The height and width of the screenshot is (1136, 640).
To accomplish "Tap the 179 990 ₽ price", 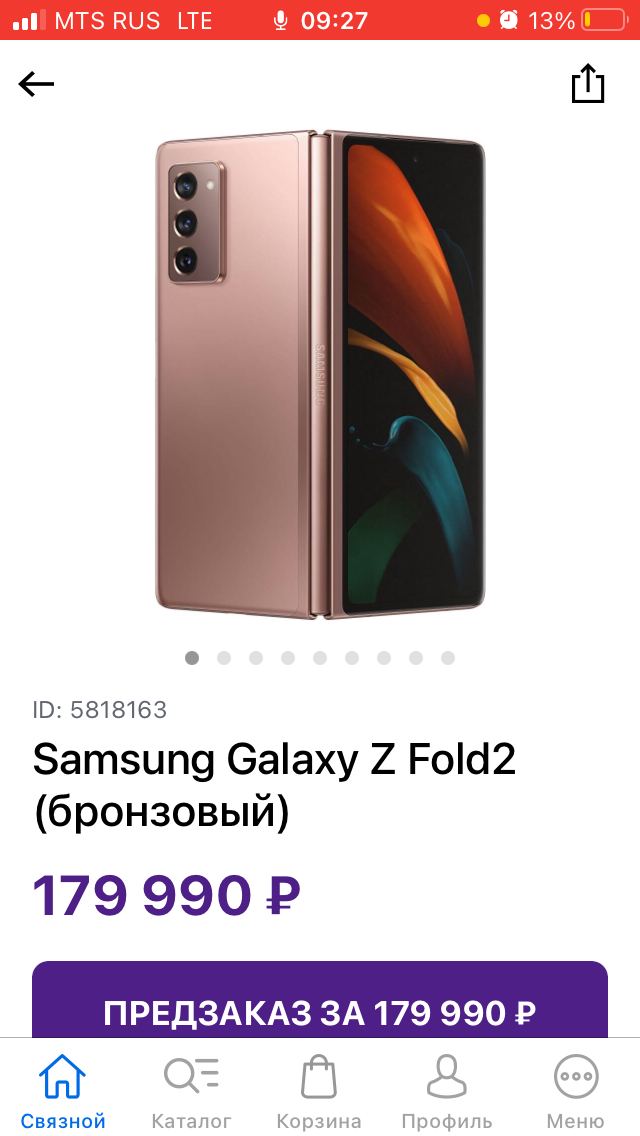I will [167, 896].
